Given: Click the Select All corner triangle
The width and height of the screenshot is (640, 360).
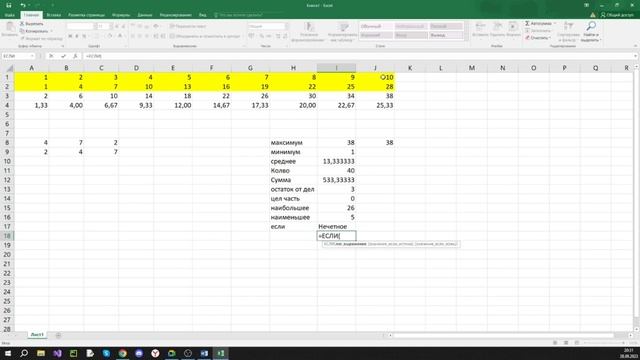Looking at the screenshot, I should [x=8, y=68].
